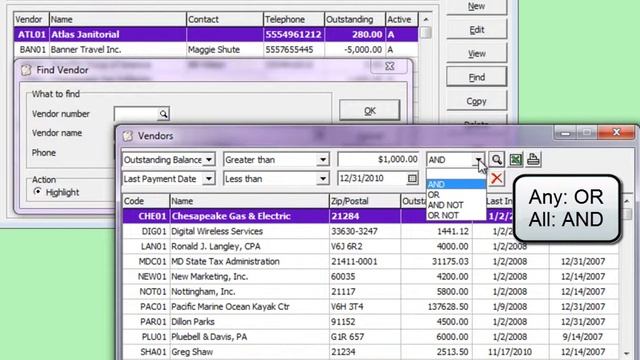Click up arrow of background vendor list scrollbar
This screenshot has height=360, width=640.
[426, 19]
